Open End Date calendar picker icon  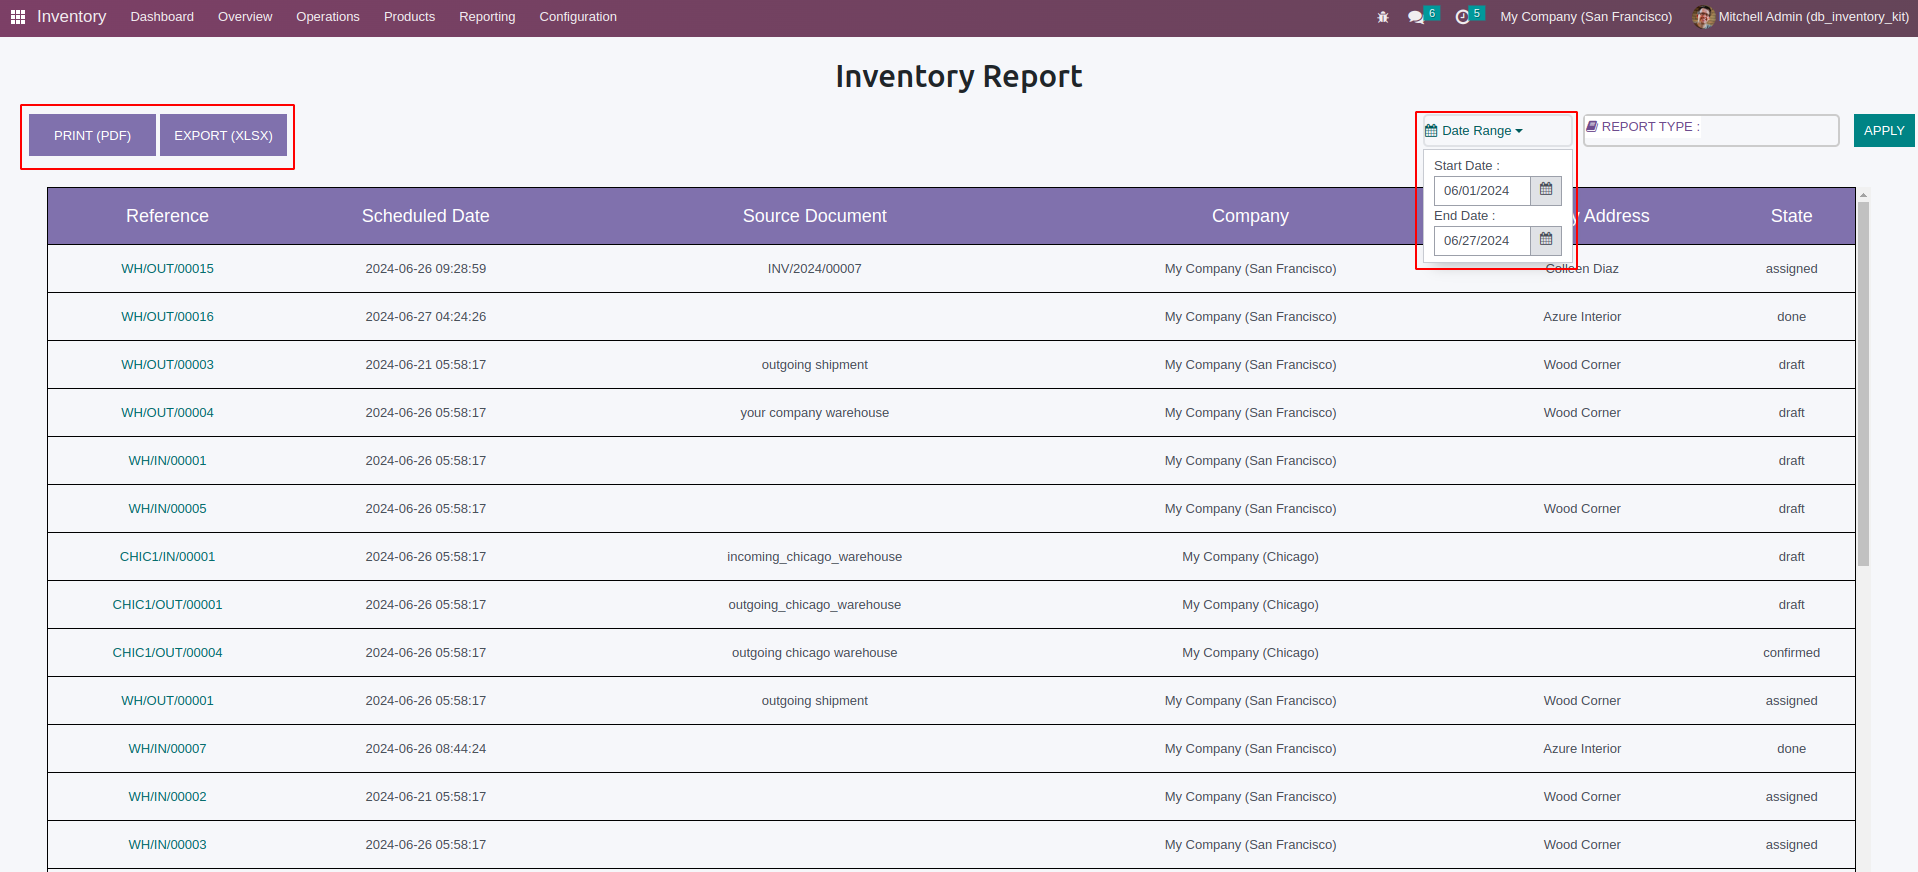tap(1546, 240)
